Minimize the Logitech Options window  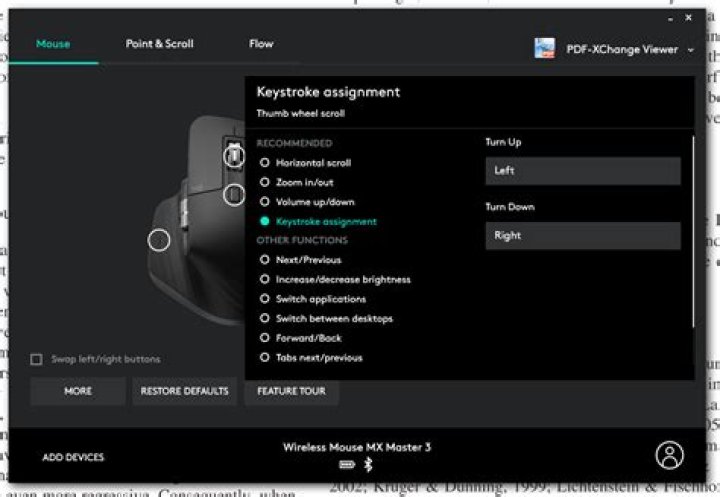tap(670, 19)
